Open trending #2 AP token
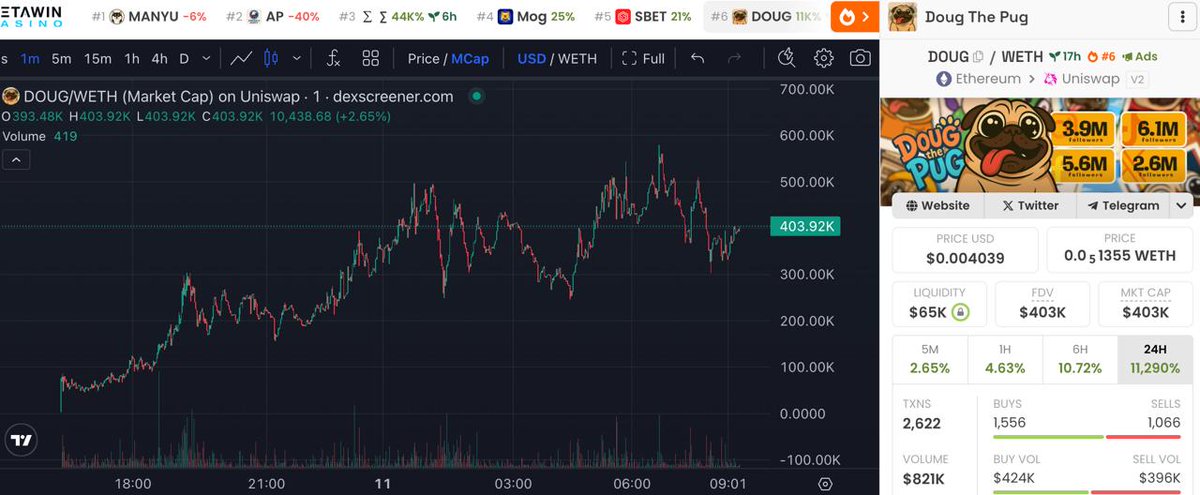1200x495 pixels. [x=273, y=17]
